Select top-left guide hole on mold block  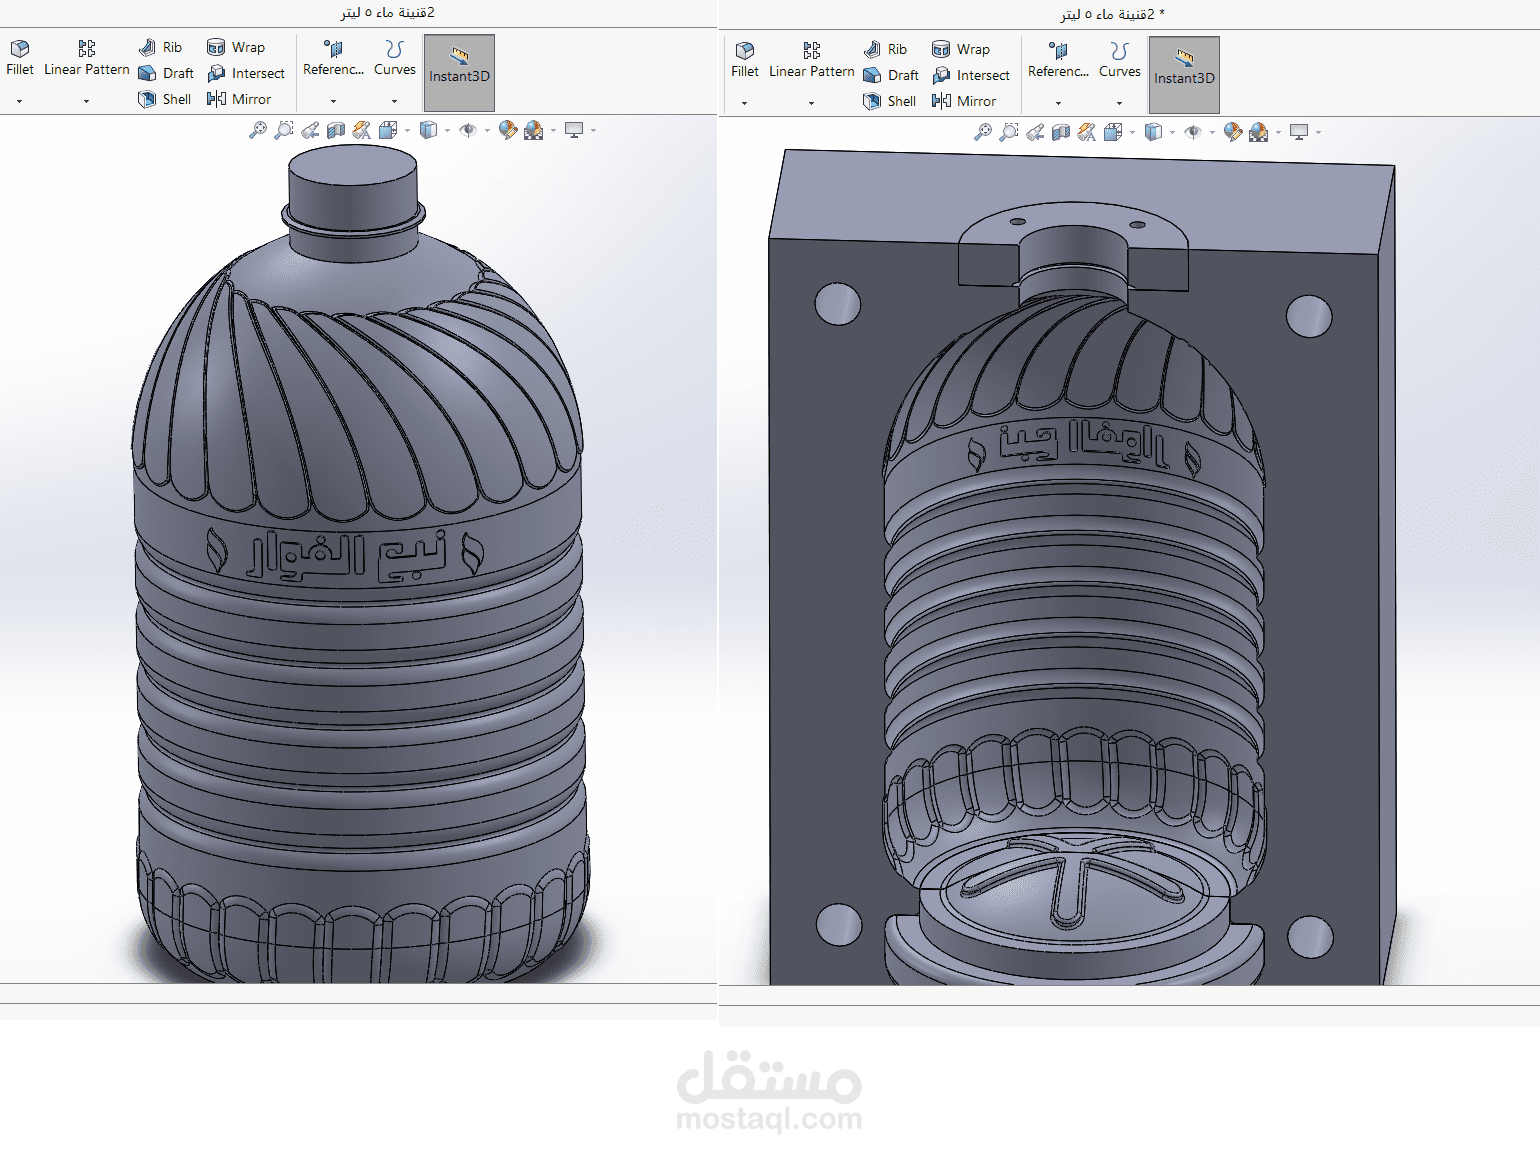click(838, 304)
